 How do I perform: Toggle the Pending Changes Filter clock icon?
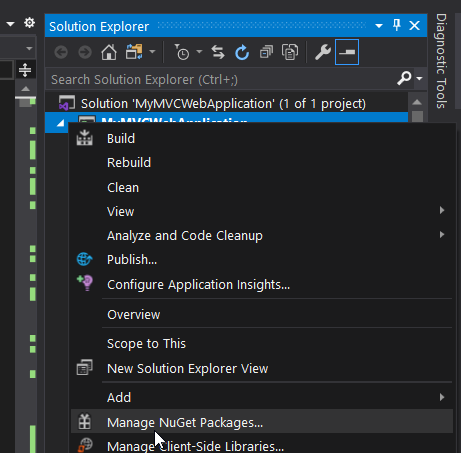pos(182,52)
